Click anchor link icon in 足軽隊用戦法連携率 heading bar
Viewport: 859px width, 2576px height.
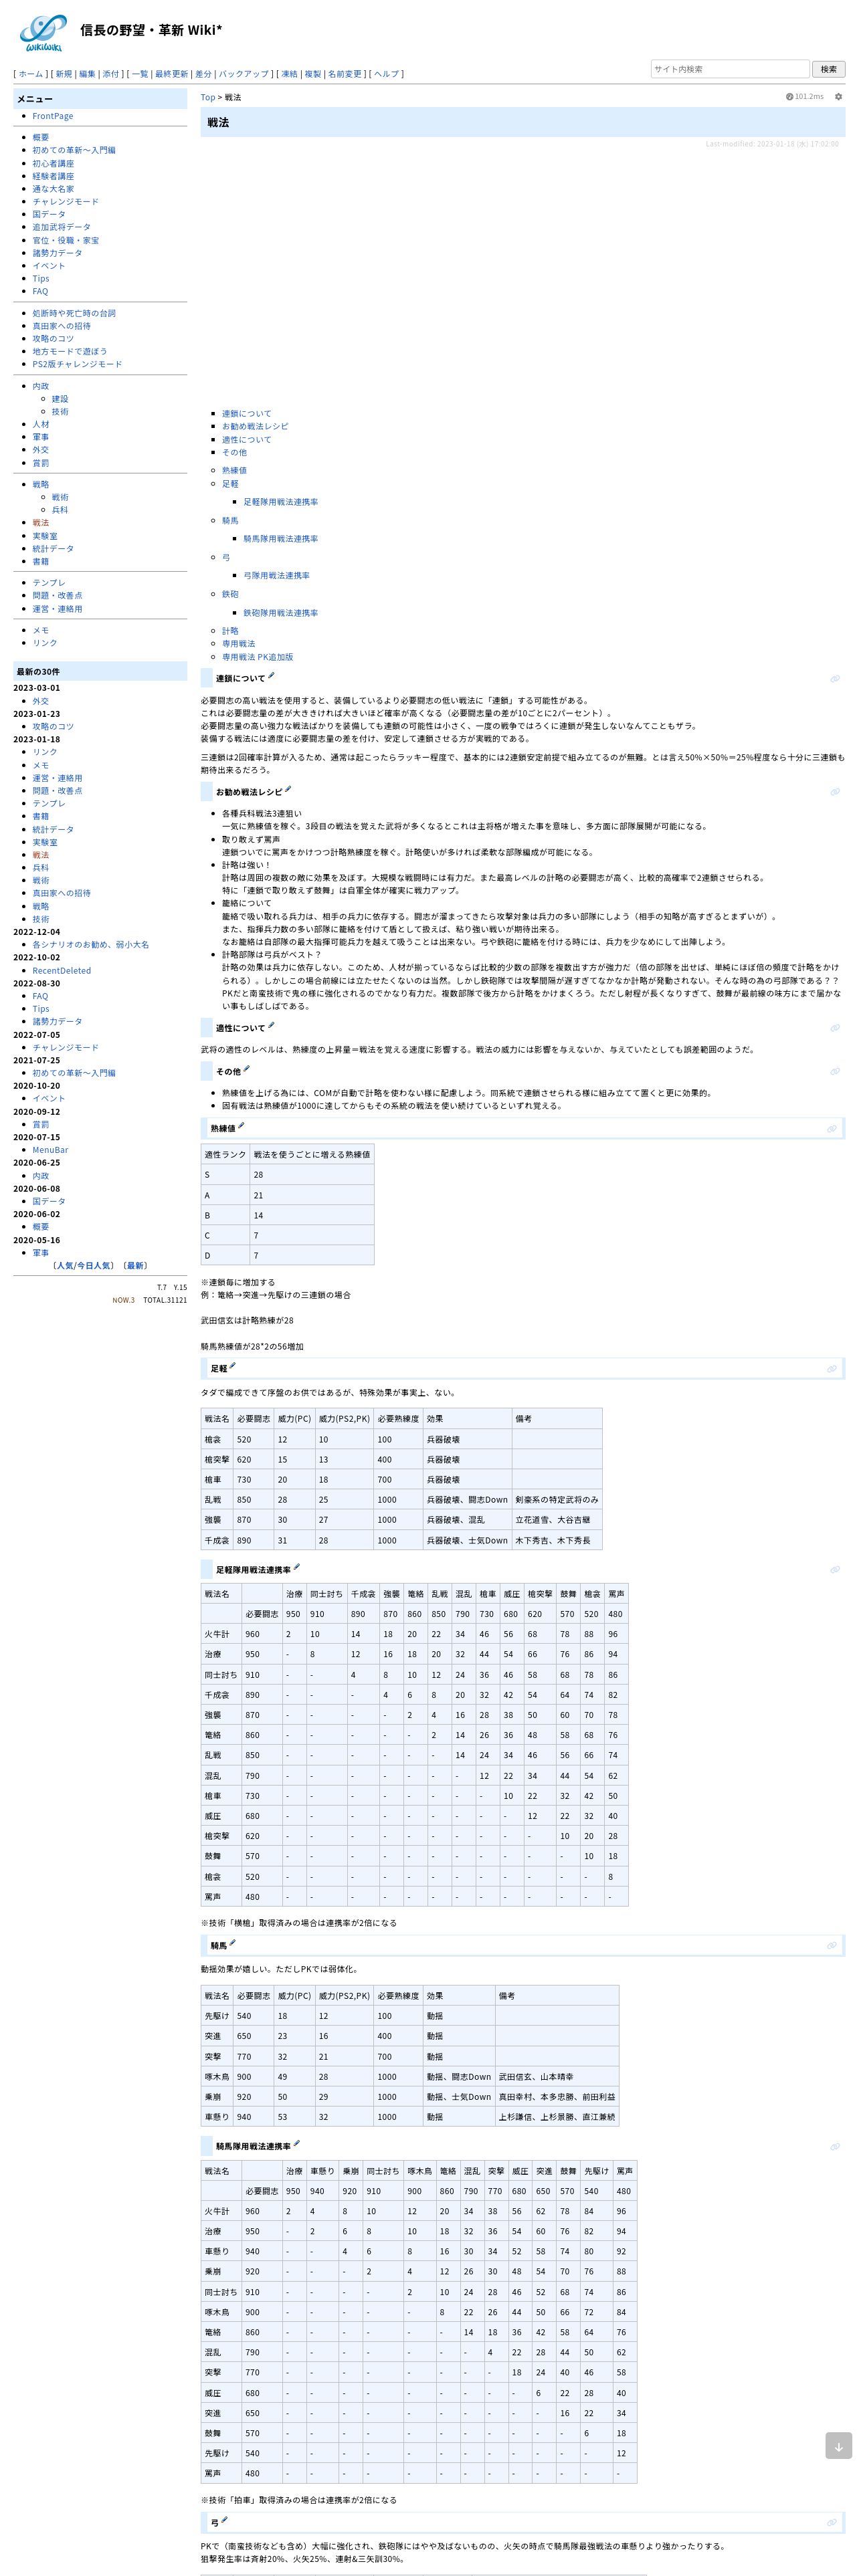[x=834, y=1570]
